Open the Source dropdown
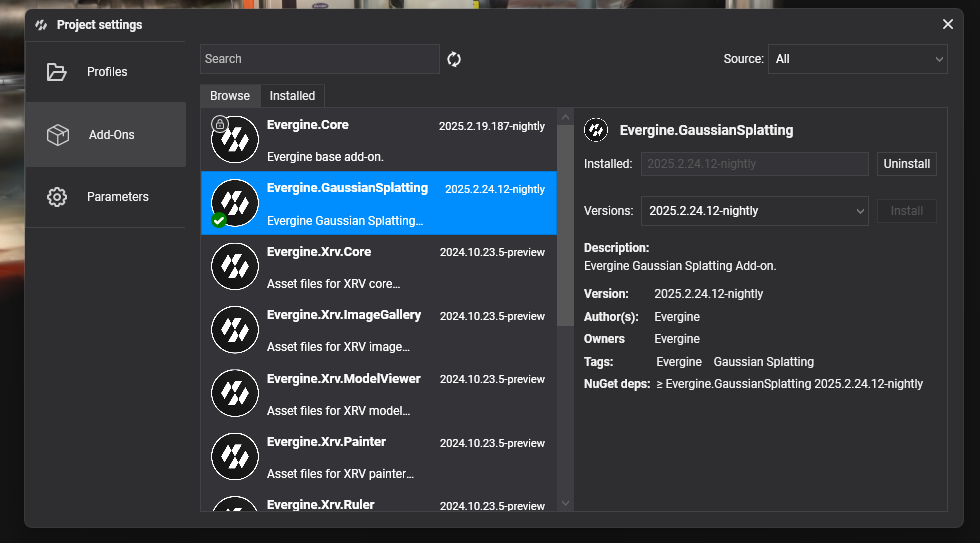The image size is (980, 543). pyautogui.click(x=857, y=59)
